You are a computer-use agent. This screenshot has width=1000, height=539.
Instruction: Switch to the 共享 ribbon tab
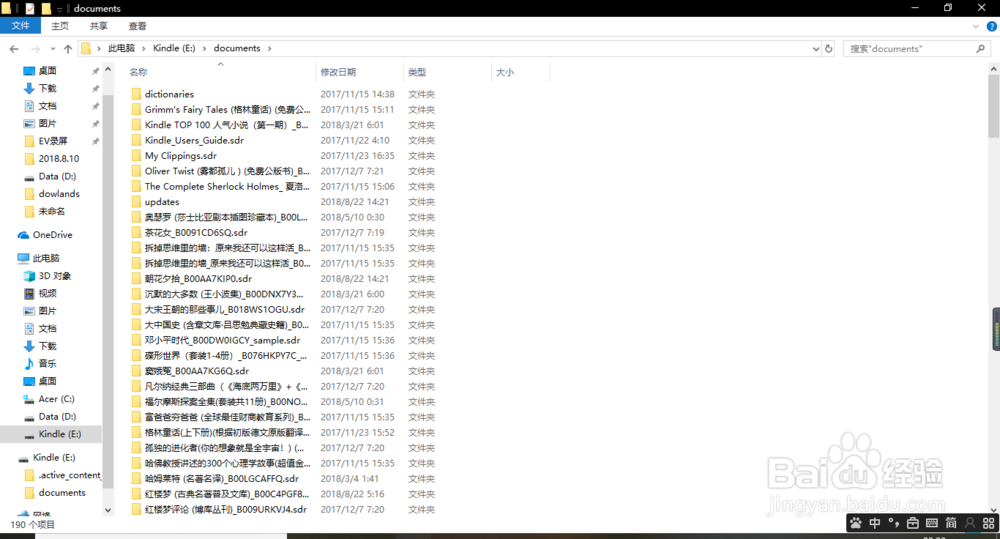(x=98, y=26)
